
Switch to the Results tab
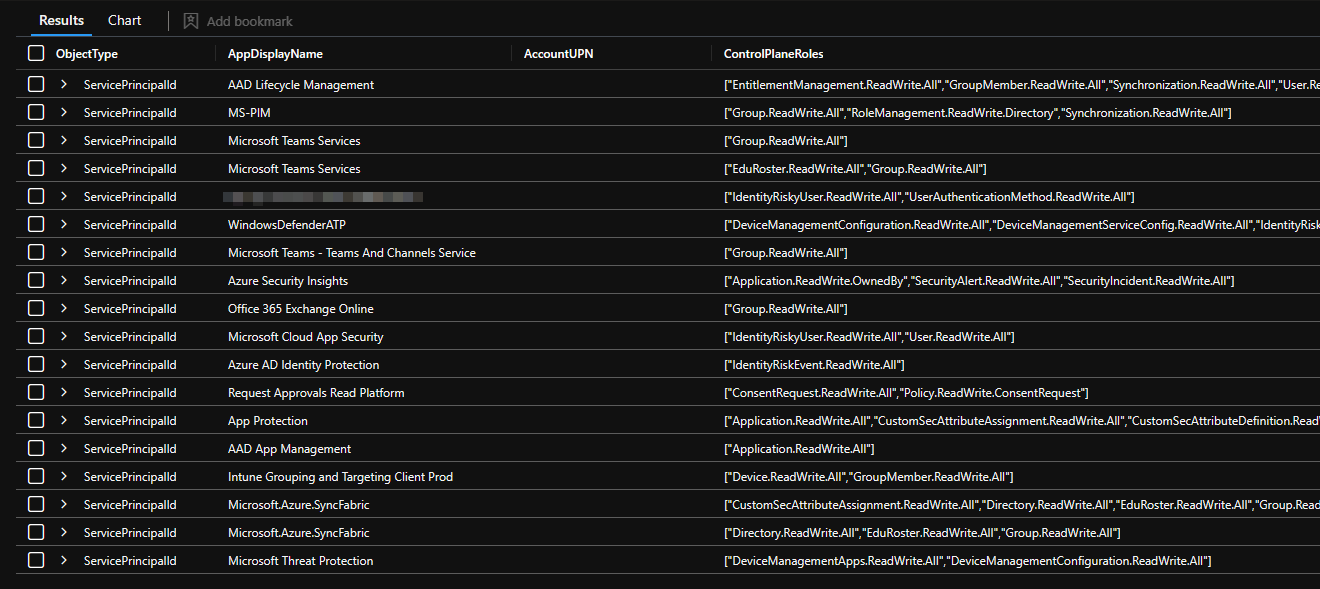(x=61, y=20)
